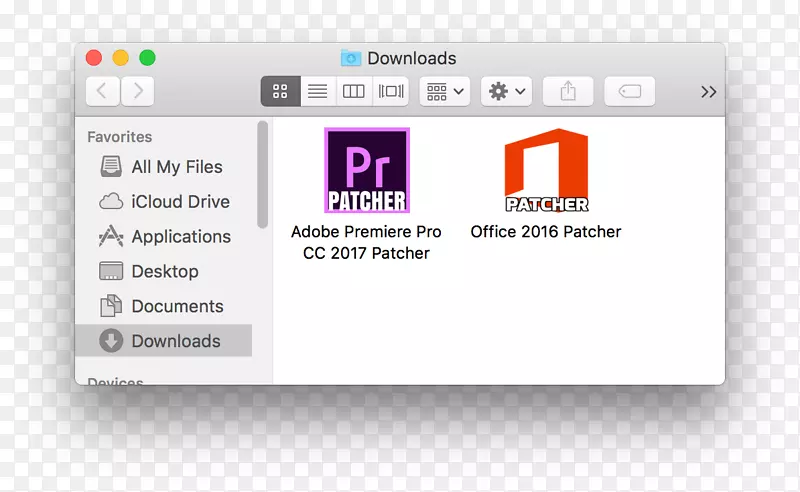Click the Share toolbar button
Image resolution: width=800 pixels, height=492 pixels.
(x=568, y=91)
